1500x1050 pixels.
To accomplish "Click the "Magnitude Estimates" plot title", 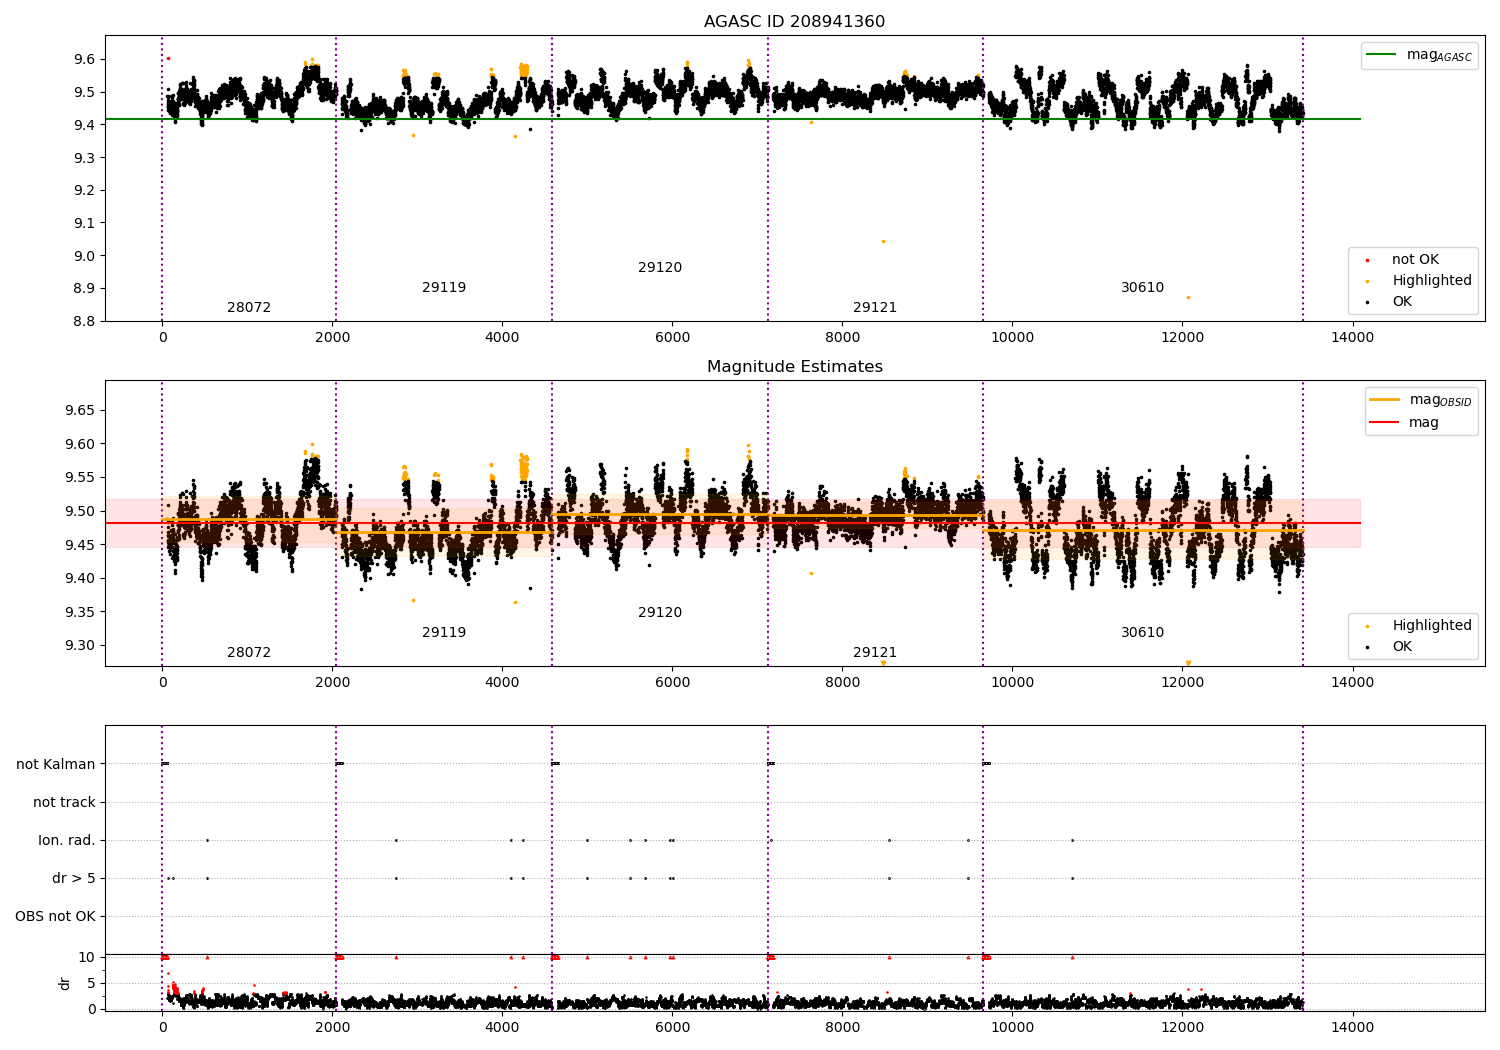I will click(x=794, y=367).
